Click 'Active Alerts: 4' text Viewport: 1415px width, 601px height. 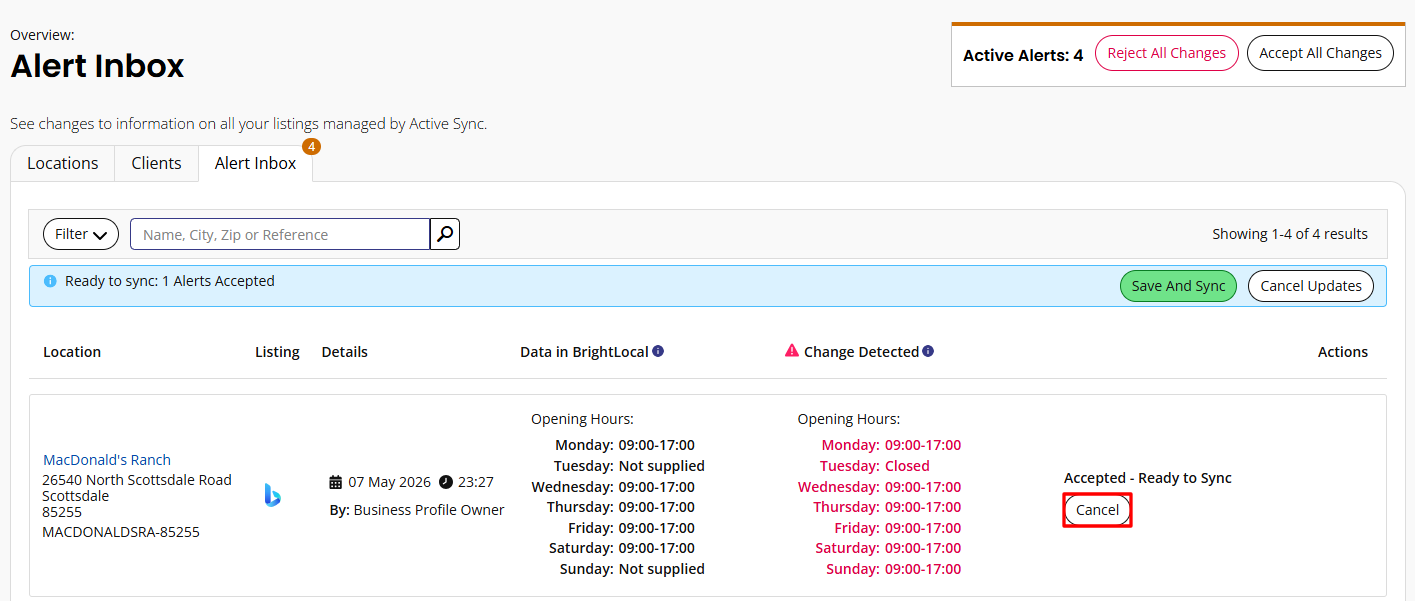pyautogui.click(x=1023, y=55)
